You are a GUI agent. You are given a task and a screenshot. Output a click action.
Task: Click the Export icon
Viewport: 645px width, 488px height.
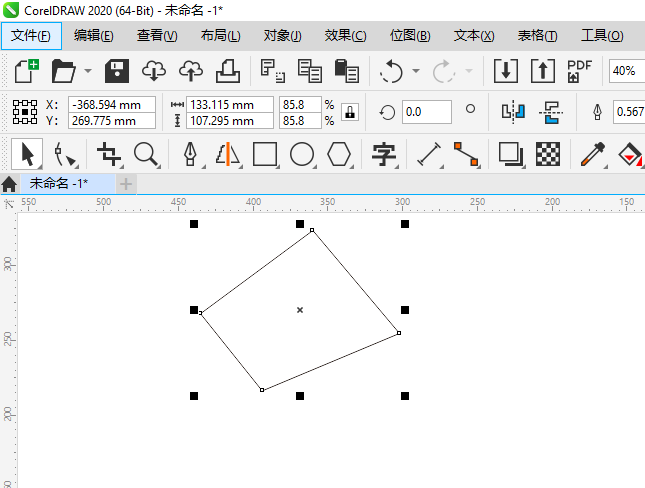[x=543, y=71]
